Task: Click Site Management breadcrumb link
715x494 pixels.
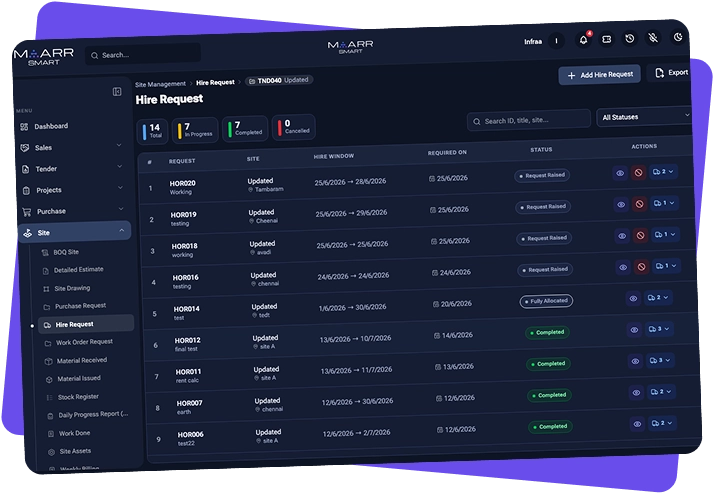Action: pos(161,84)
